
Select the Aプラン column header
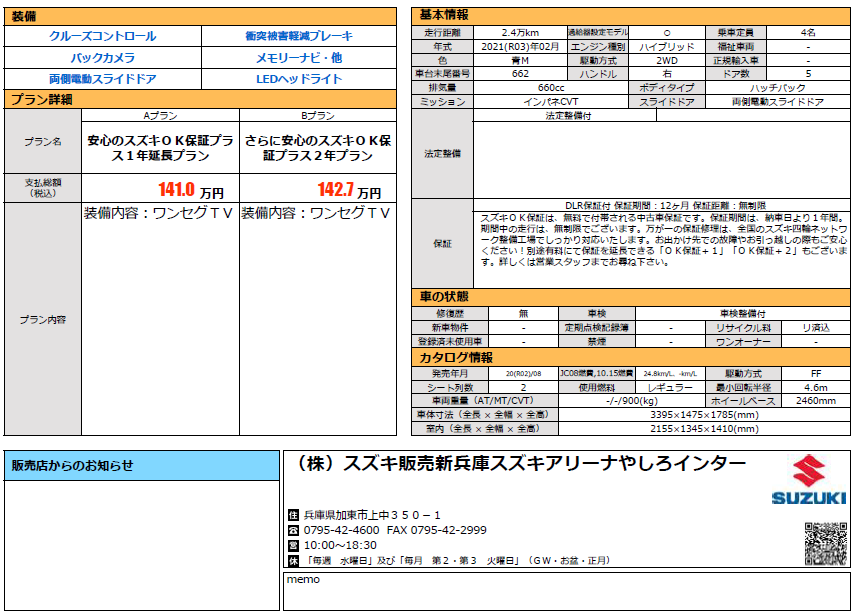tap(160, 115)
